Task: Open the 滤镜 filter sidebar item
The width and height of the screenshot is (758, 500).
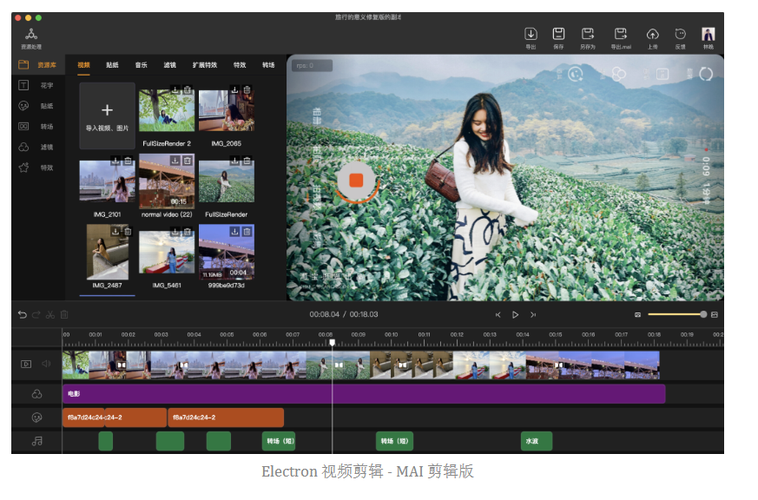Action: coord(36,147)
